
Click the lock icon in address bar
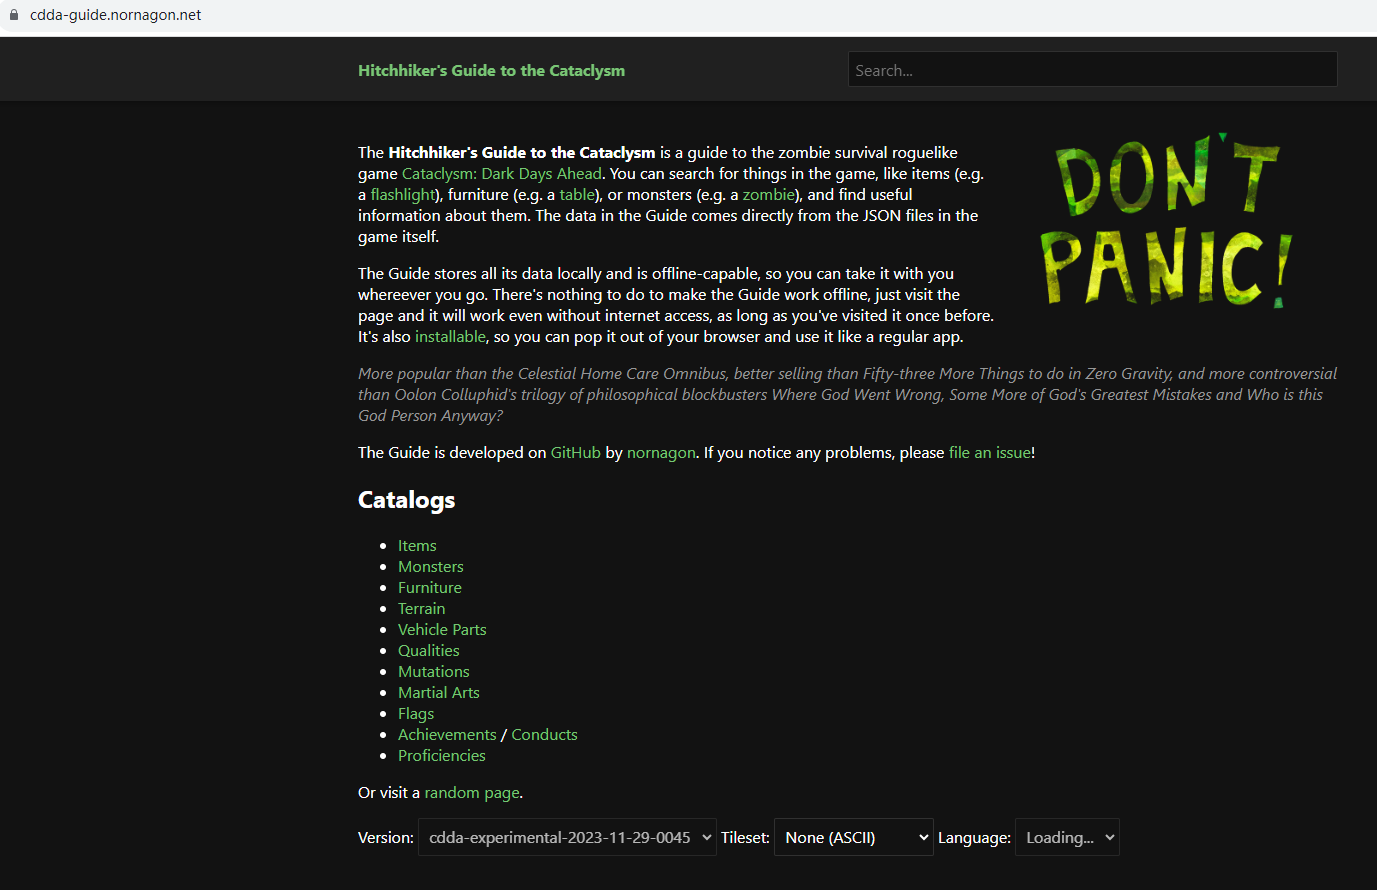pyautogui.click(x=13, y=15)
